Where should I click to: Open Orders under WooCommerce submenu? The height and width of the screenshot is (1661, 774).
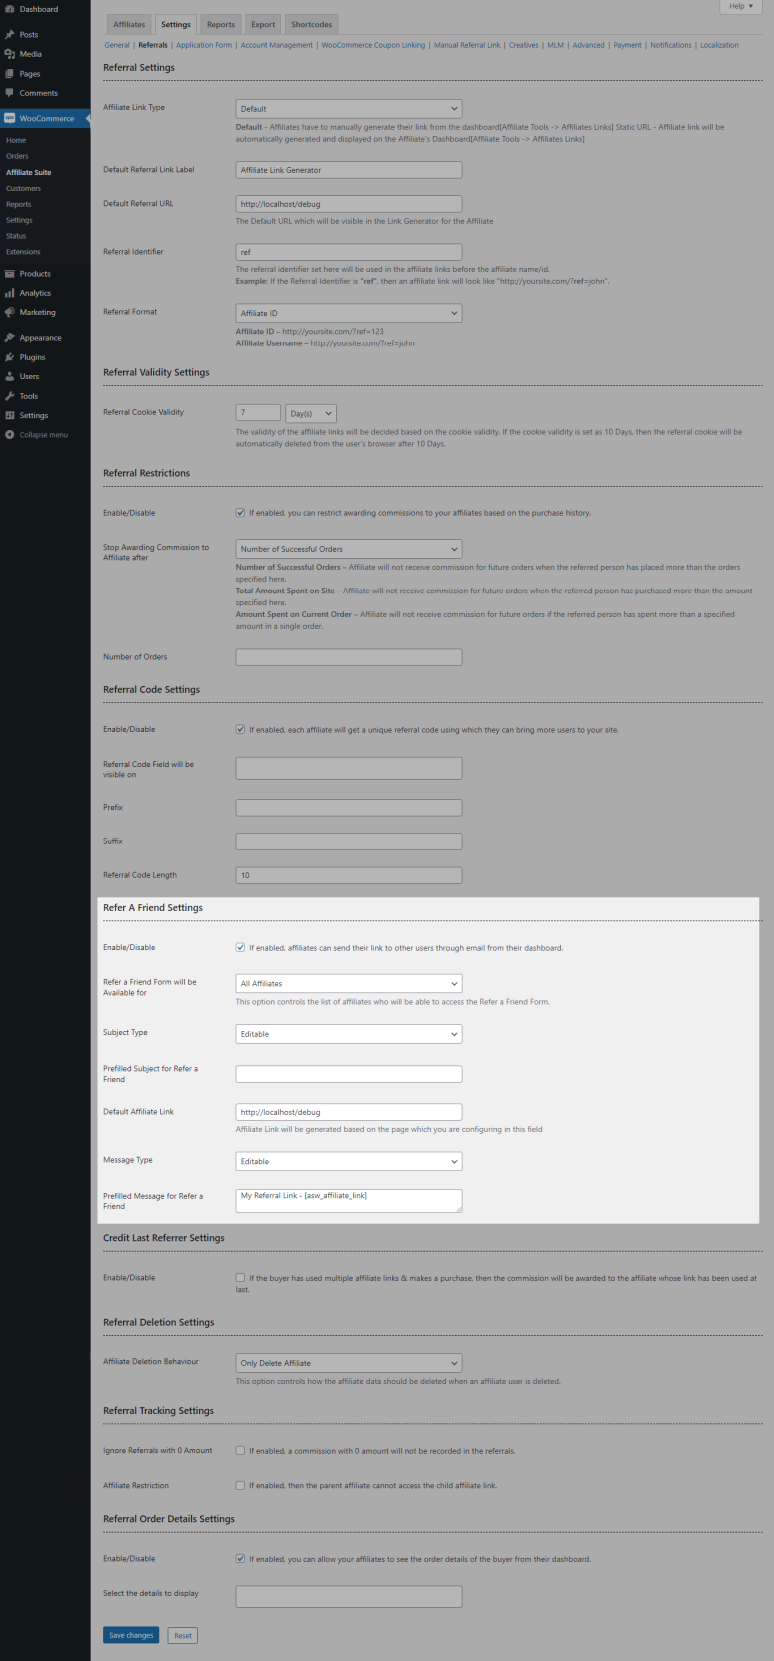pos(17,156)
